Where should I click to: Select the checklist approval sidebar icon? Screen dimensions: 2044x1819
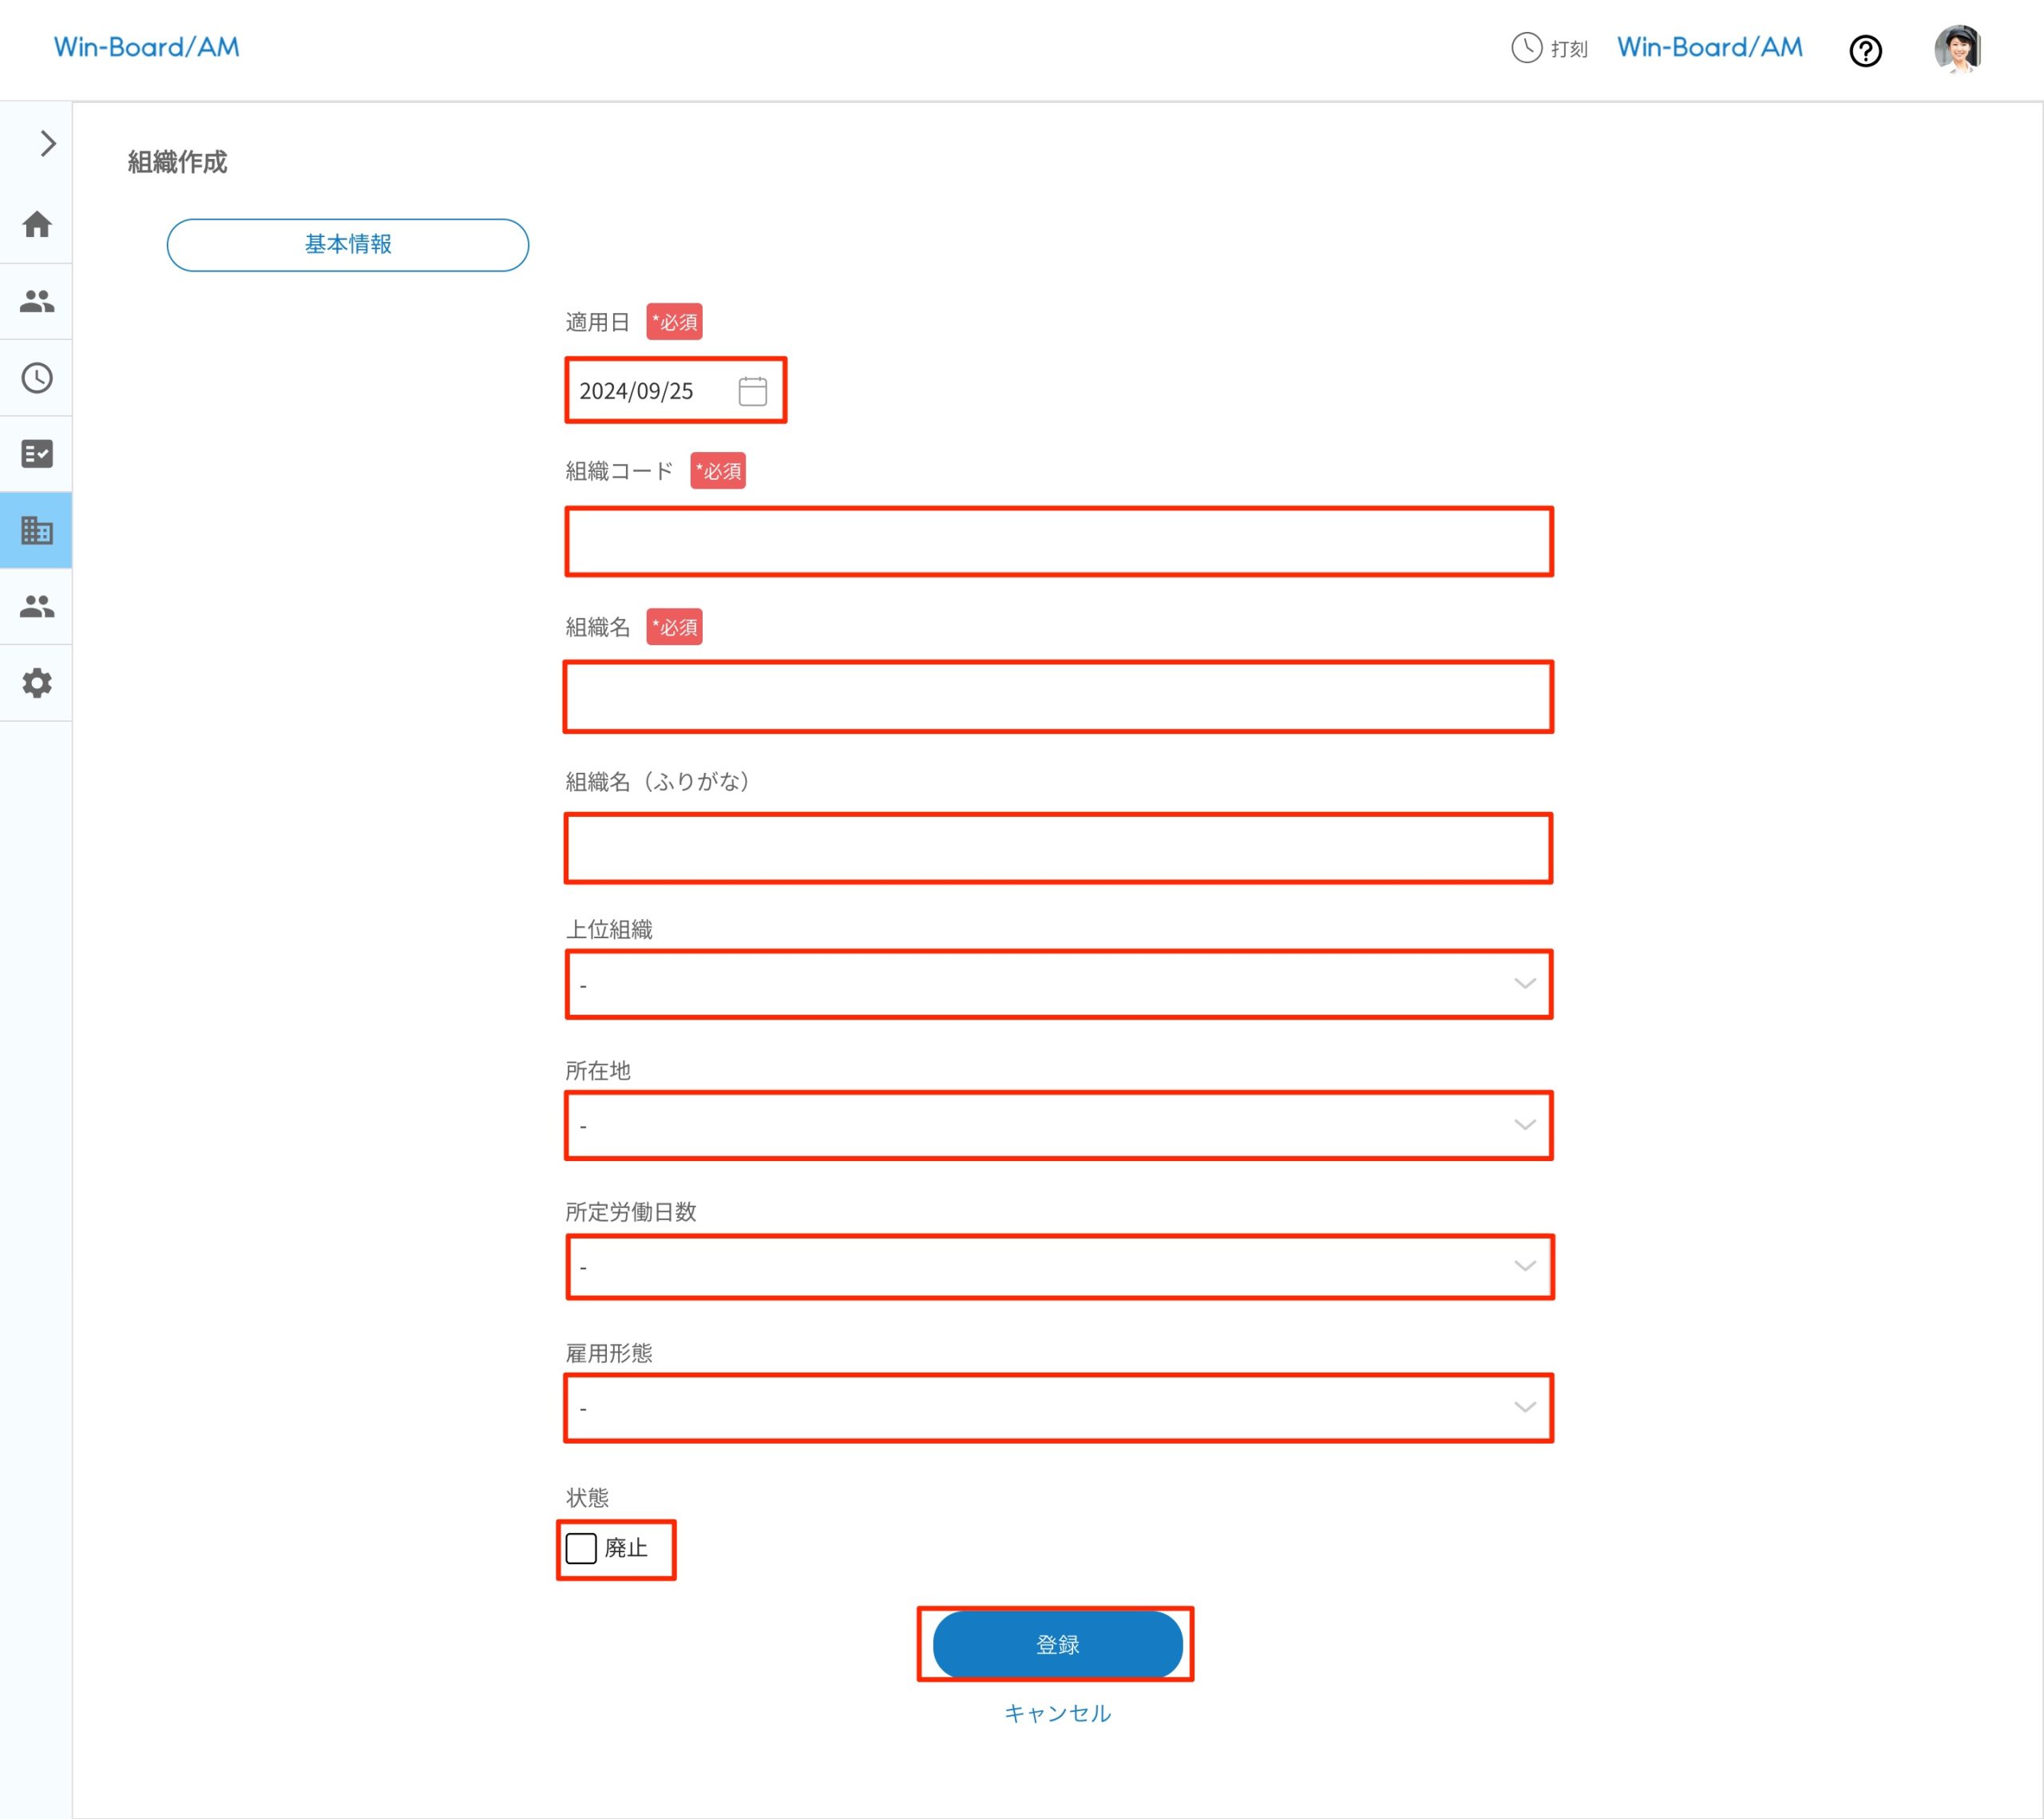[37, 454]
